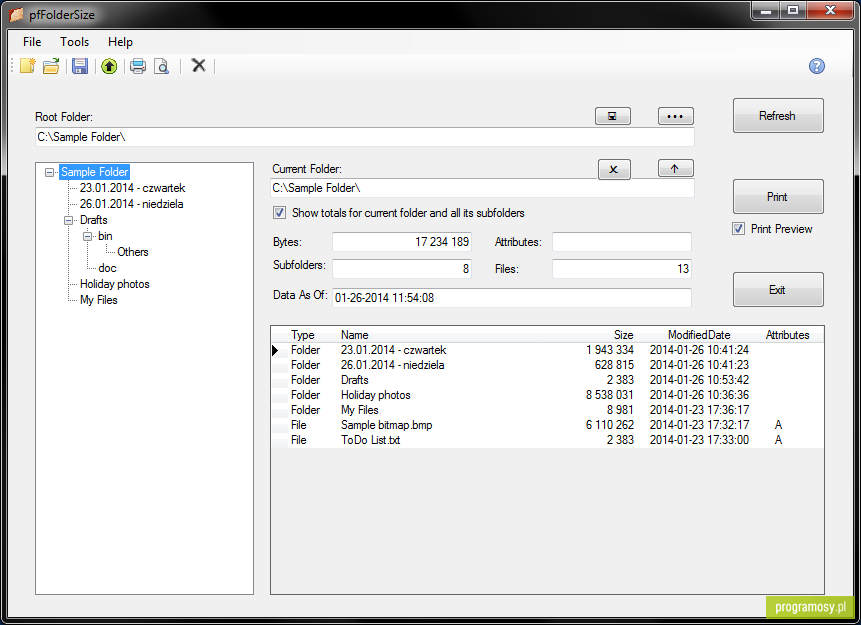Click My Files in the file list
The width and height of the screenshot is (861, 625).
pos(360,410)
